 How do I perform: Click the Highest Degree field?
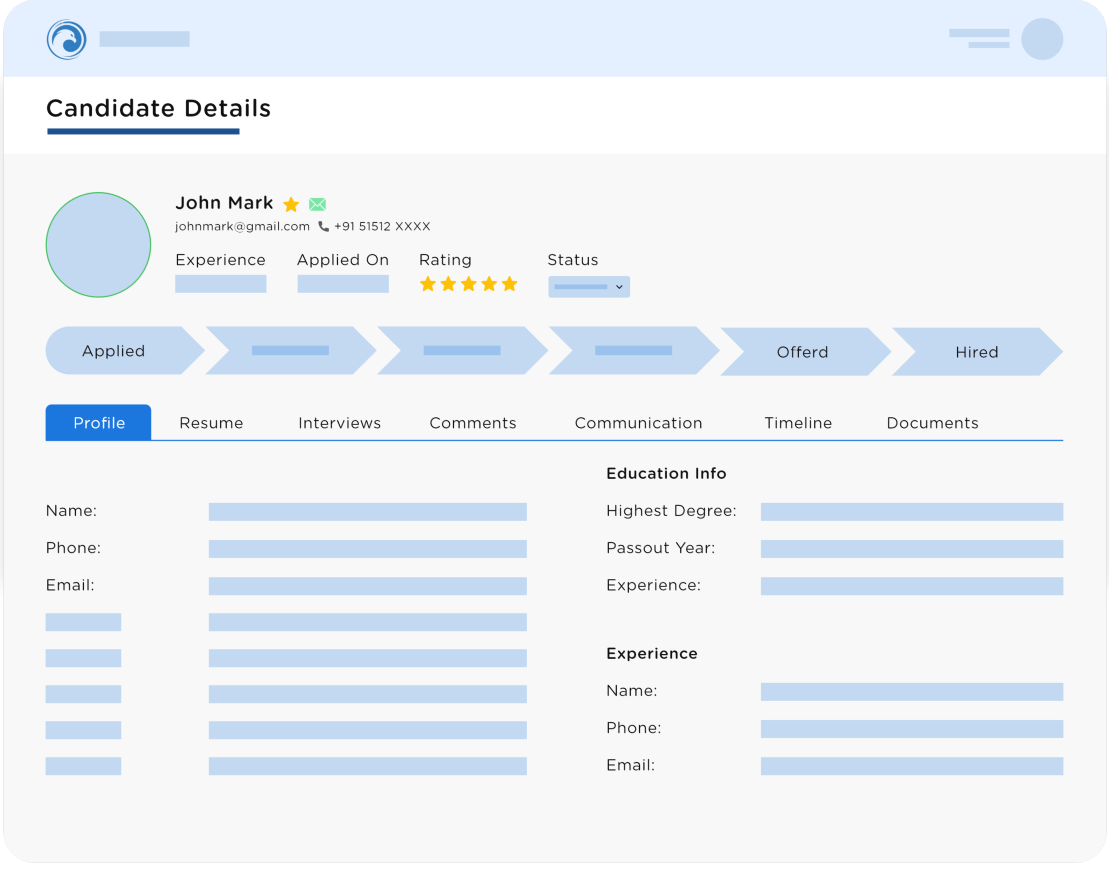click(911, 512)
